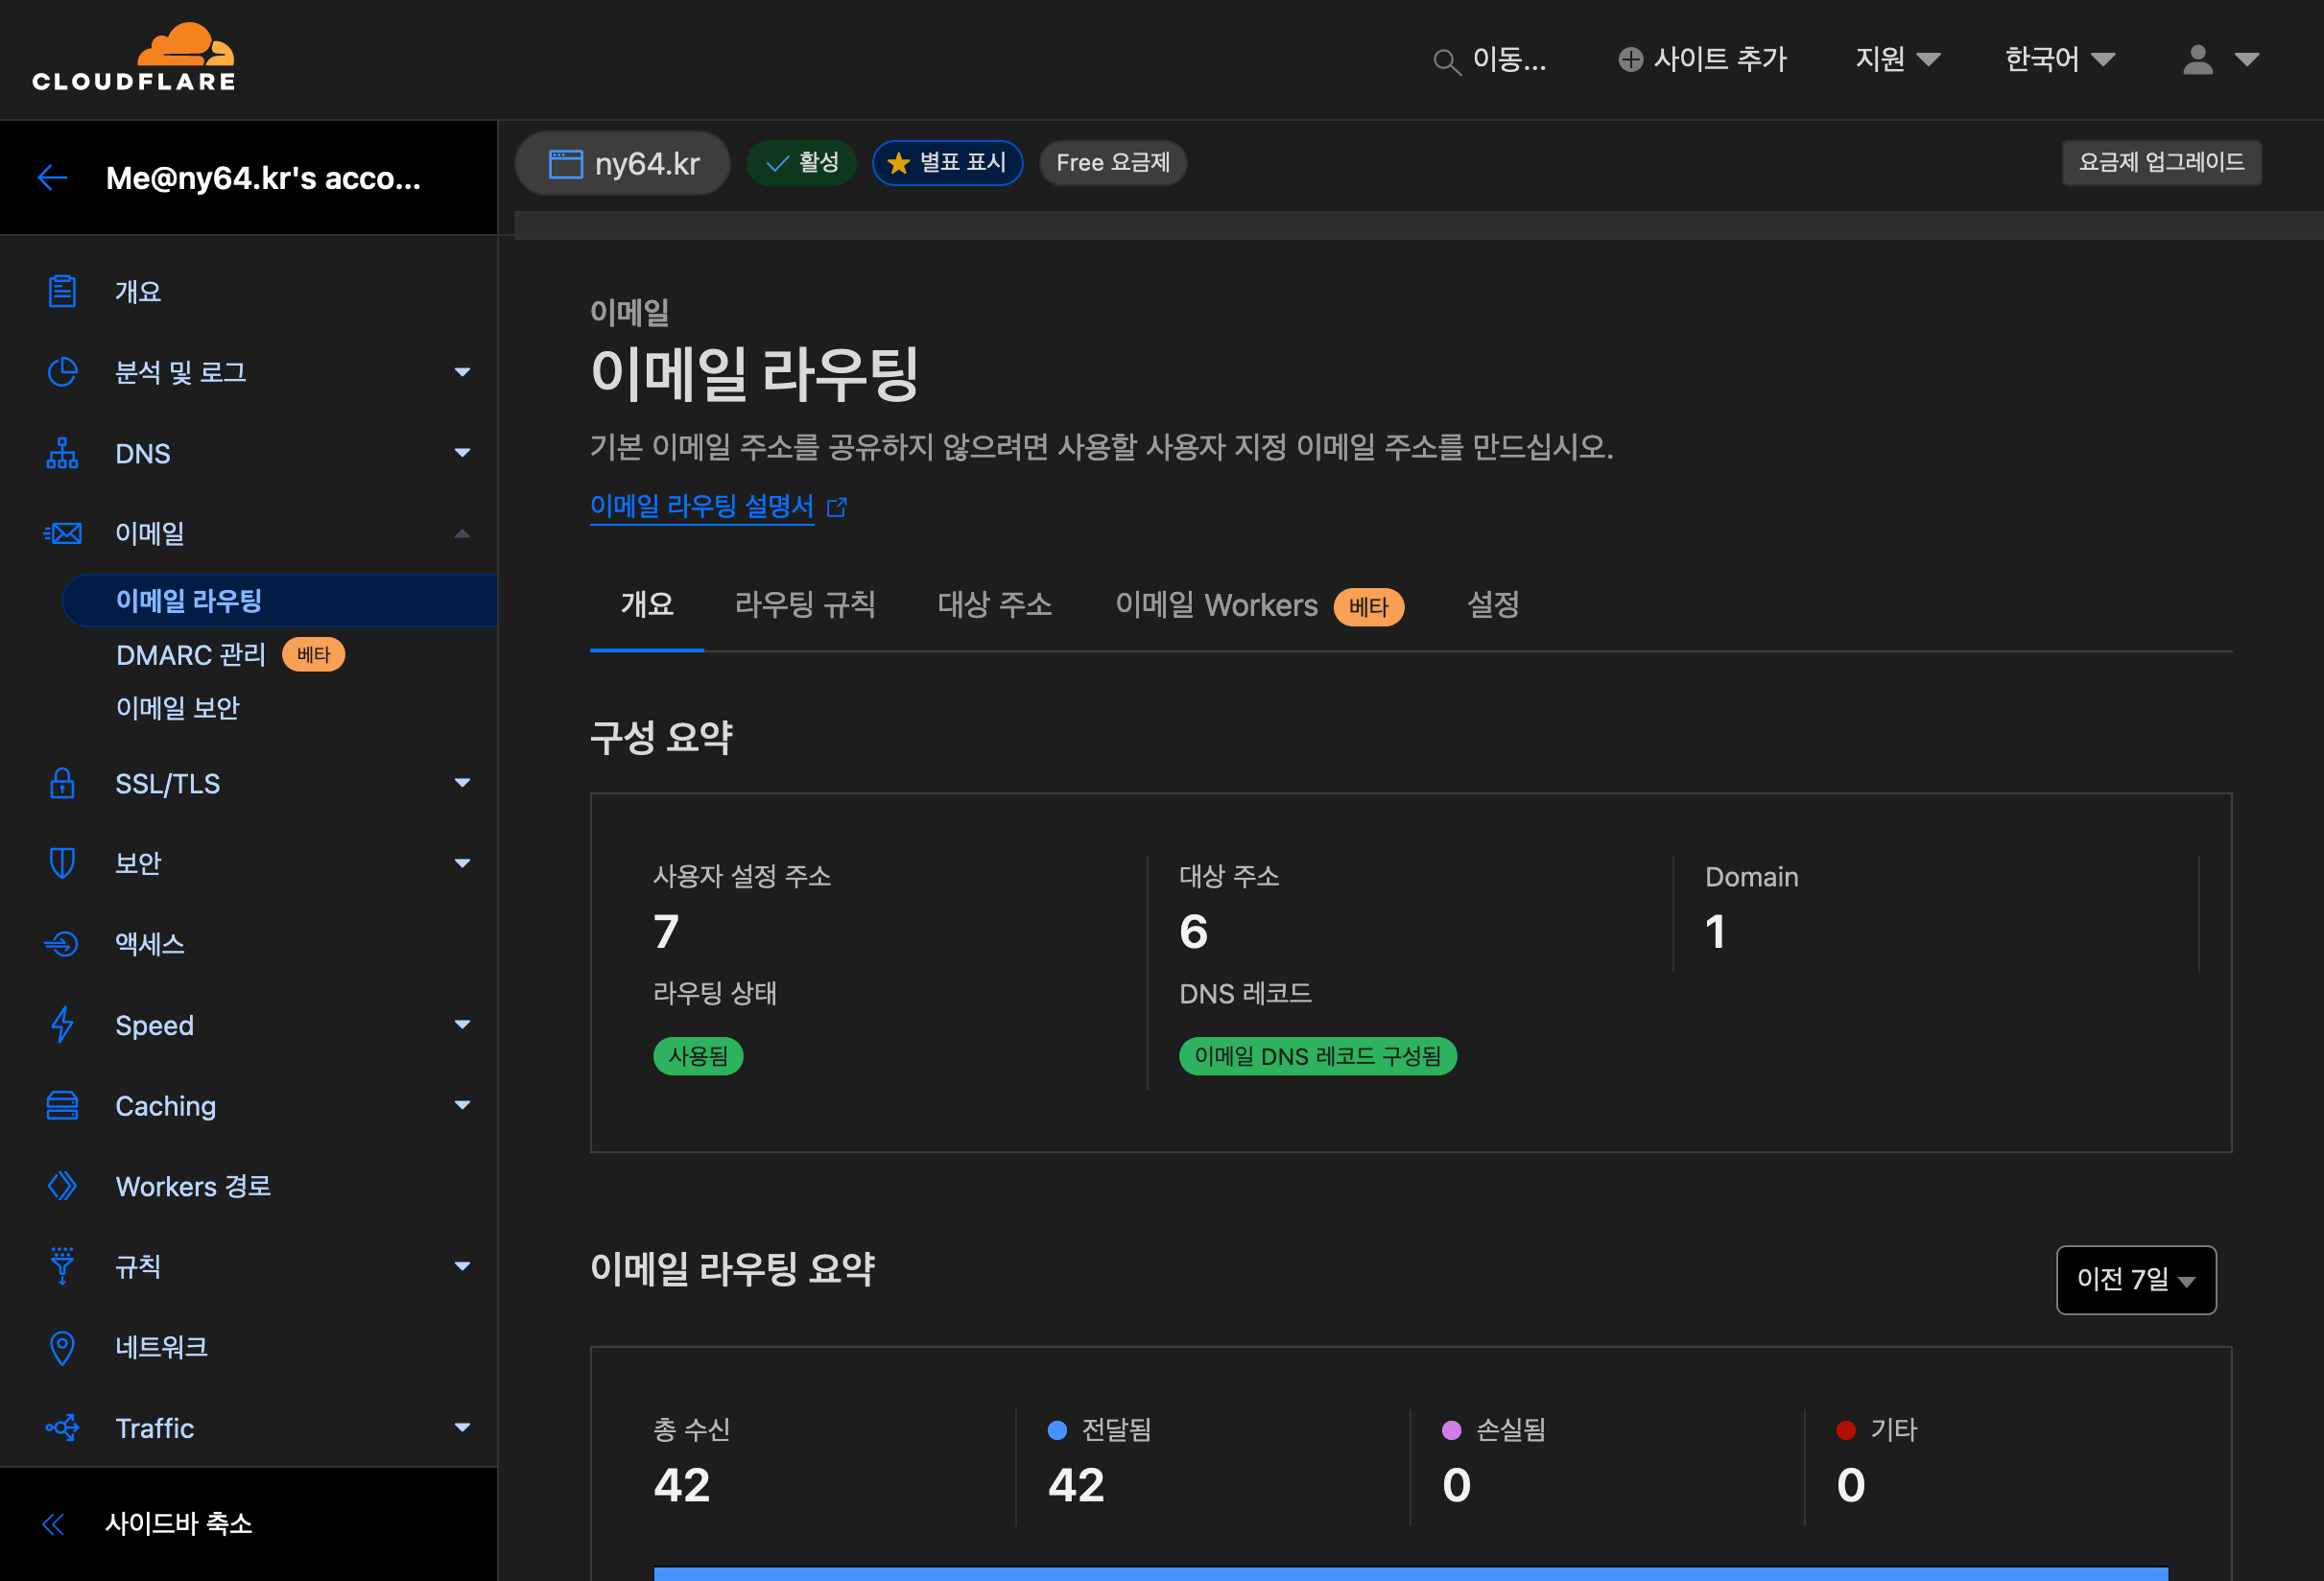This screenshot has height=1581, width=2324.
Task: Click the 개요 clipboard icon in the sidebar
Action: point(62,291)
